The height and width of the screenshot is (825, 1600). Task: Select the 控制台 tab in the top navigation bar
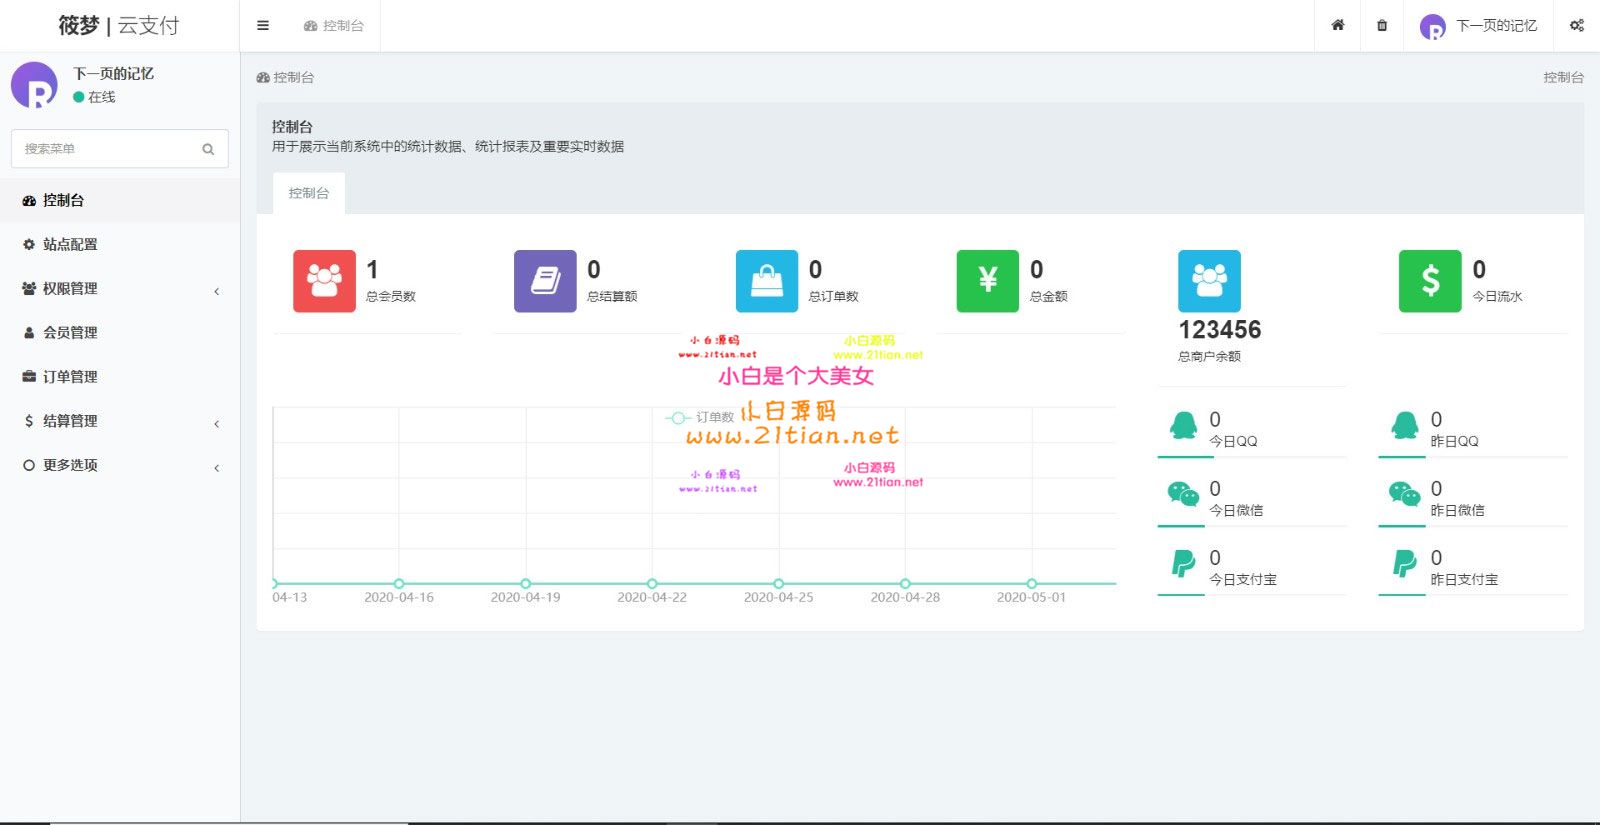tap(334, 26)
